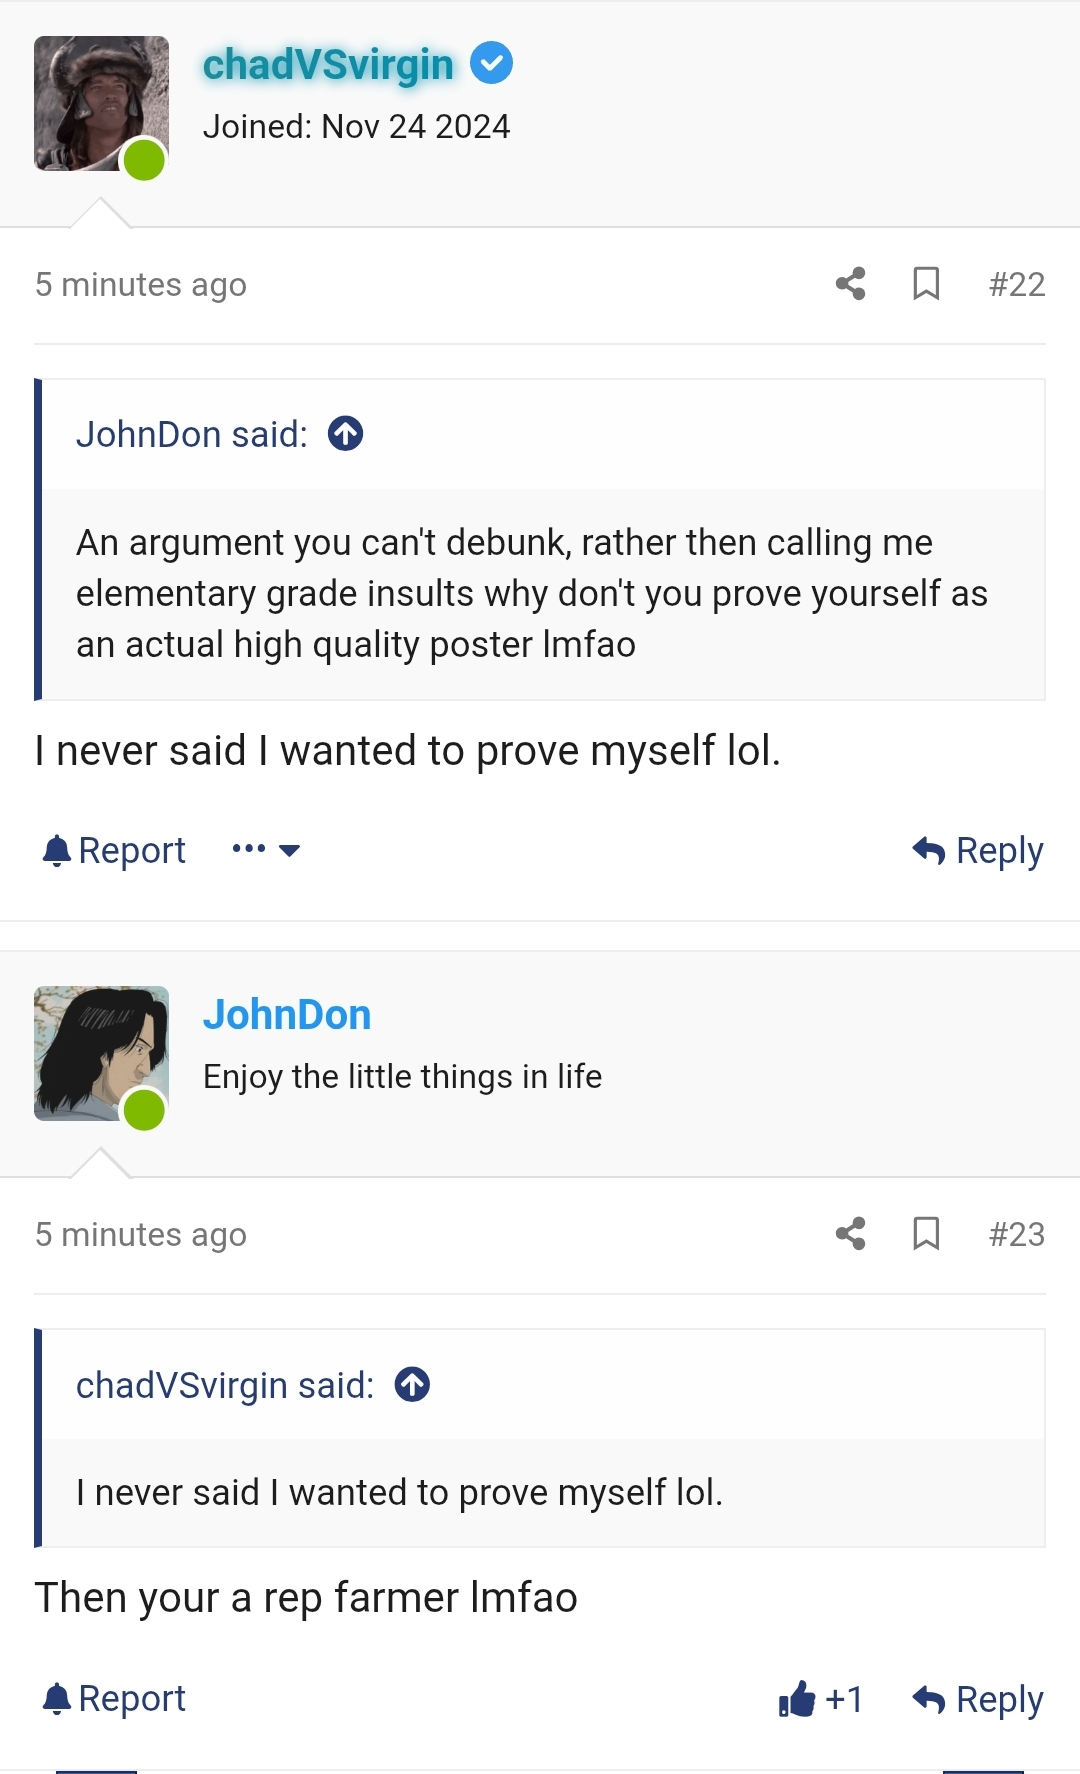The width and height of the screenshot is (1080, 1774).
Task: Bookmark post #23
Action: click(926, 1235)
